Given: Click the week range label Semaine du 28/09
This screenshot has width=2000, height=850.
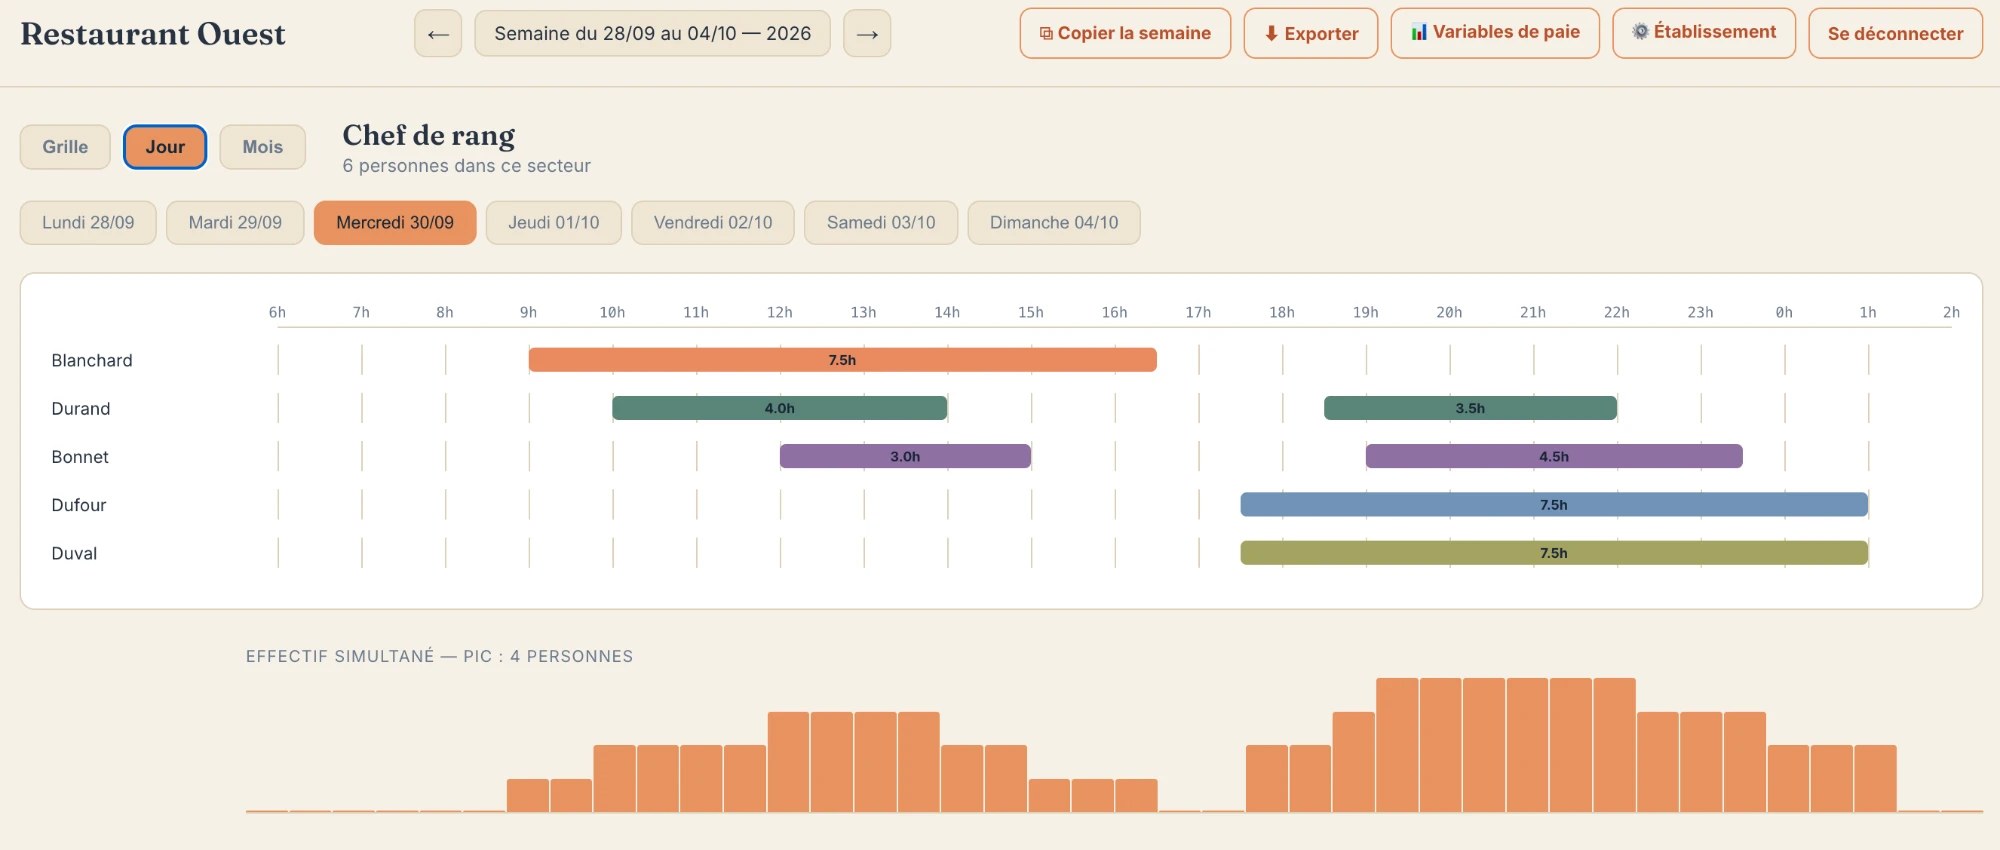Looking at the screenshot, I should [x=652, y=33].
